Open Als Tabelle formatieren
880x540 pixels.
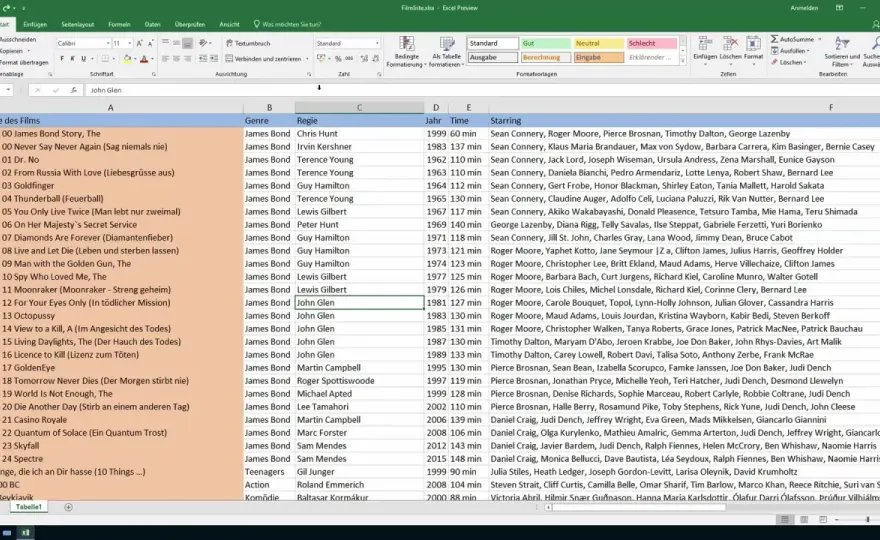click(x=447, y=52)
